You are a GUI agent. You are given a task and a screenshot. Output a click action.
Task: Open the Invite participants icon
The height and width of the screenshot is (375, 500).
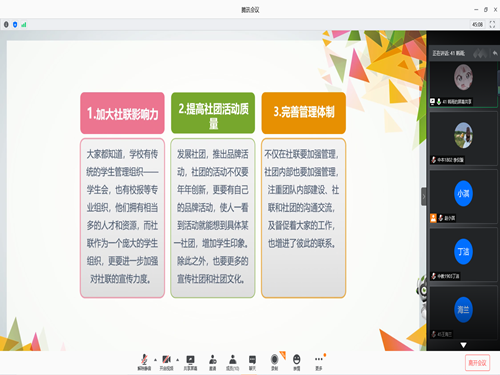[212, 362]
